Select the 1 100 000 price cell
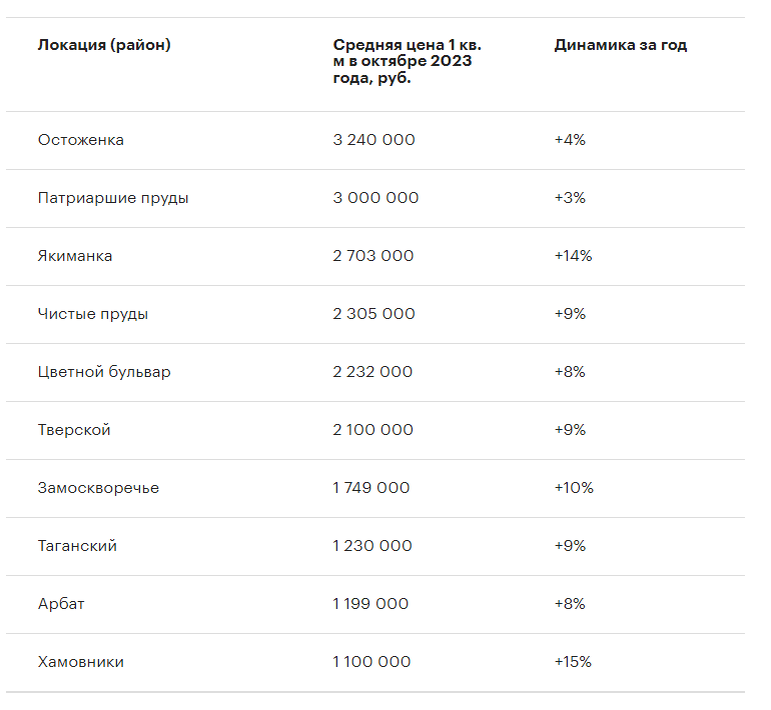This screenshot has height=710, width=771. point(371,662)
